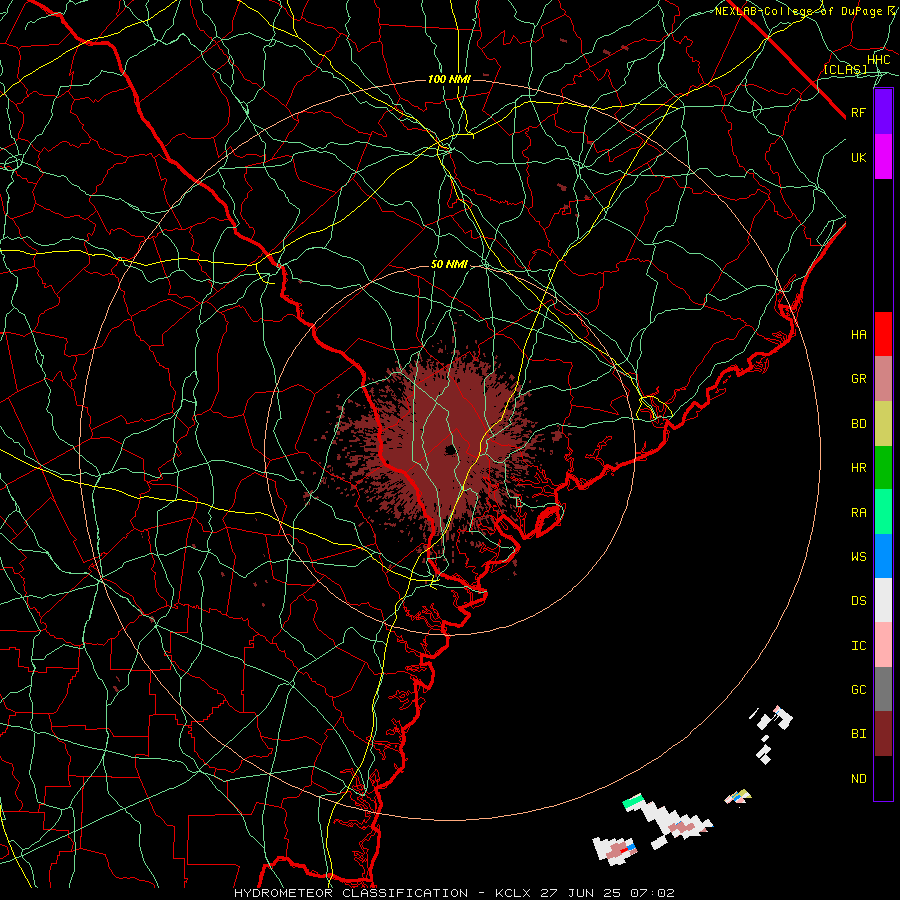Click the HHC product code text
Viewport: 900px width, 900px height.
click(878, 60)
